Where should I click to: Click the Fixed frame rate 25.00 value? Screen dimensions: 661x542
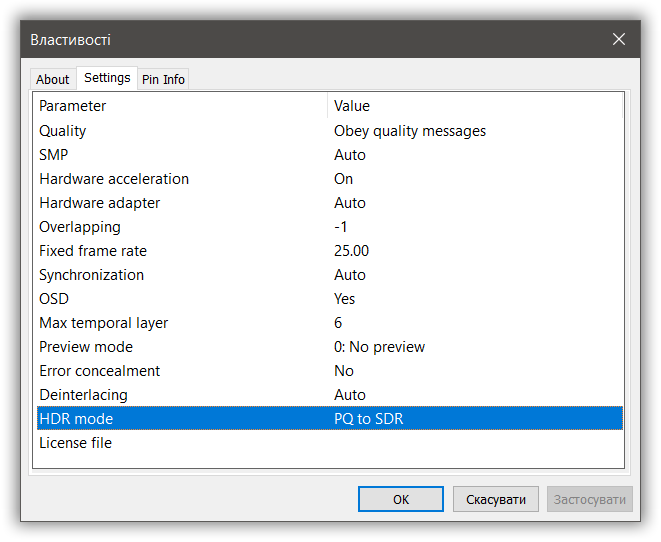tap(352, 251)
